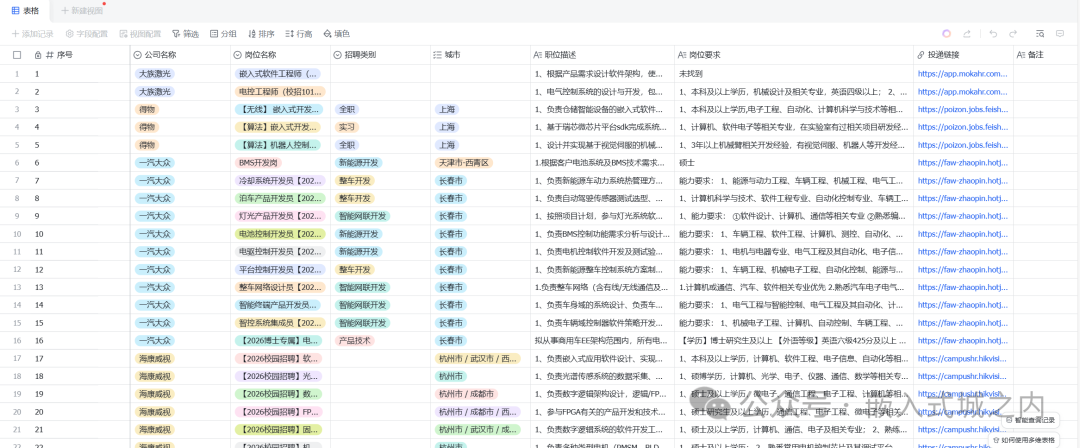Open the campushr.hikvision link in row 17
This screenshot has width=1080, height=448.
962,358
